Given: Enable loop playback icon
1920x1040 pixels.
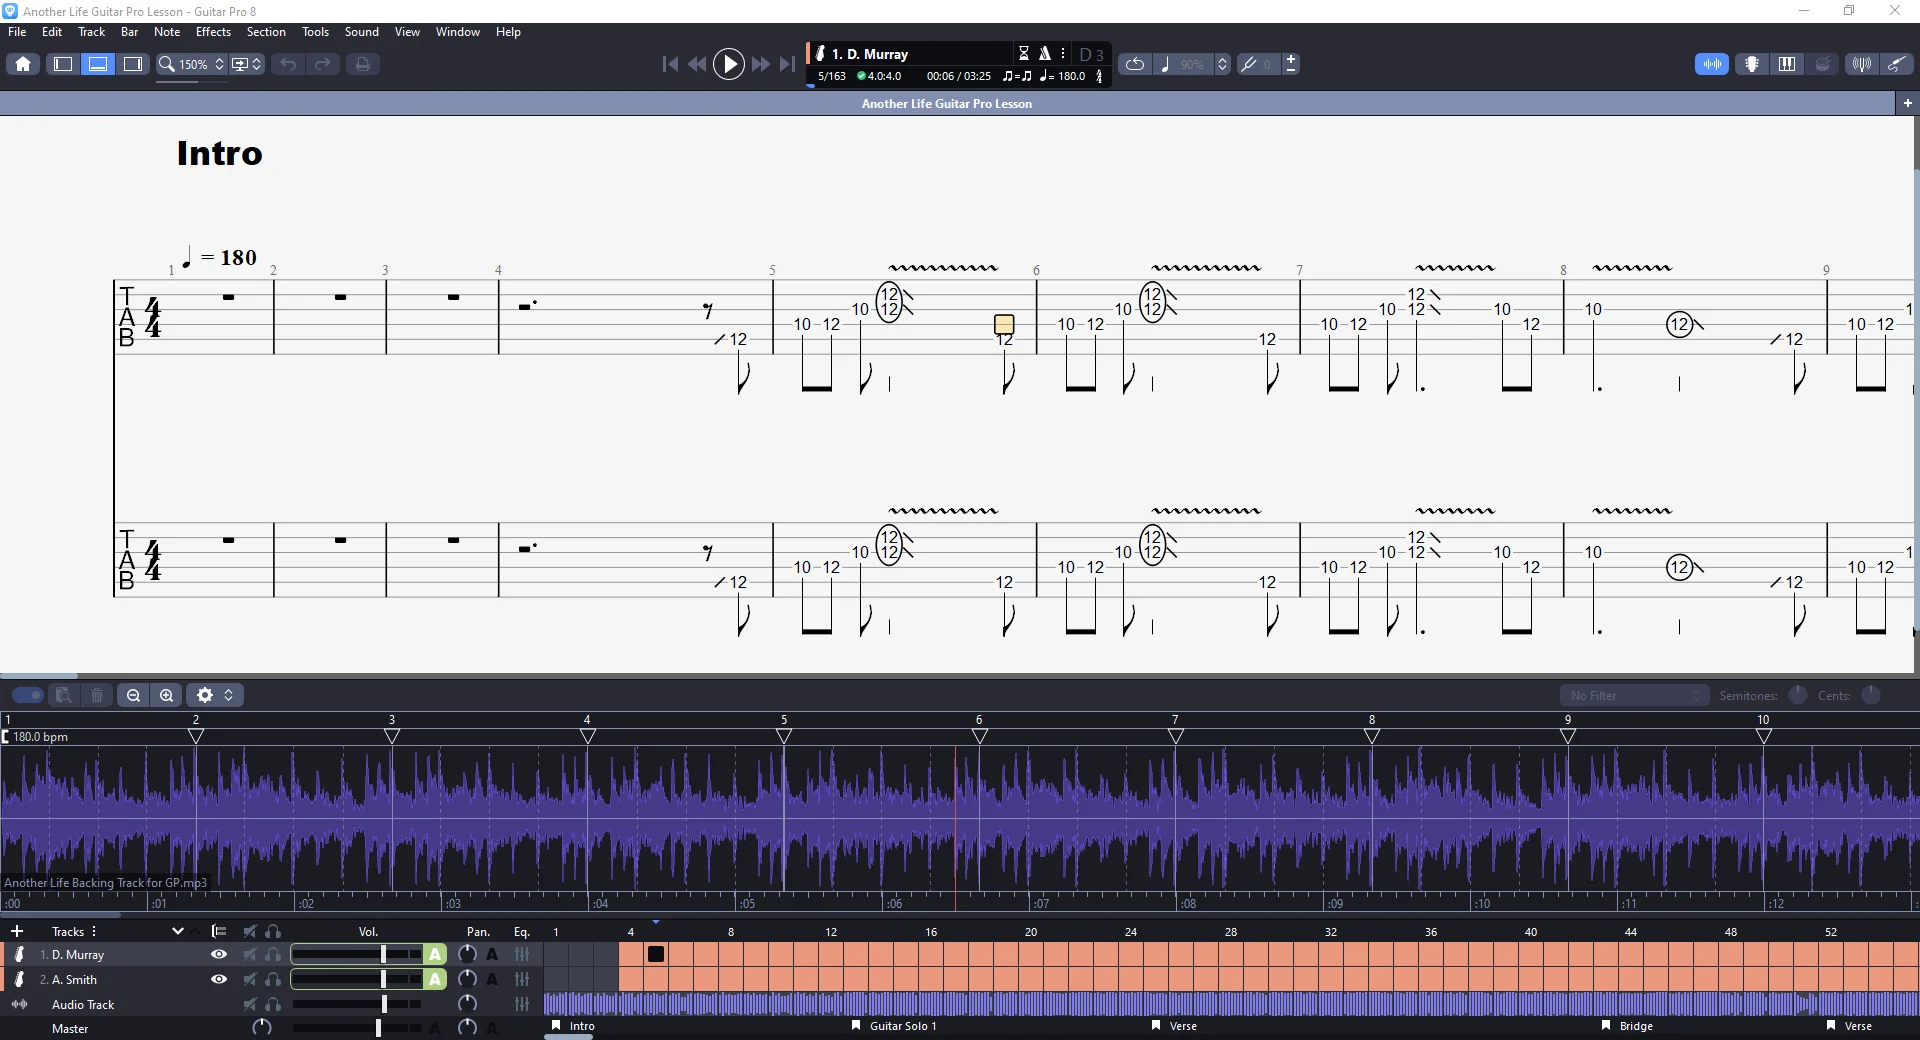Looking at the screenshot, I should click(1134, 64).
